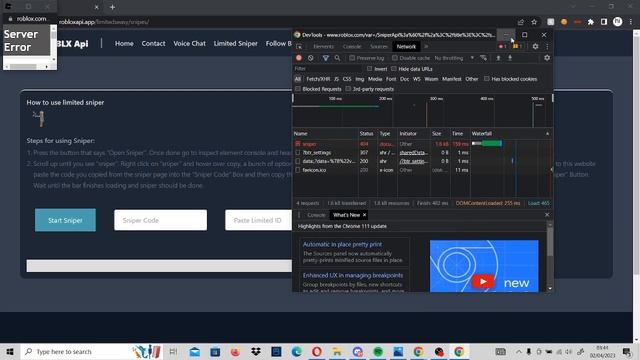Click the red error count badge
Screen dimensions: 640x360
click(502, 47)
